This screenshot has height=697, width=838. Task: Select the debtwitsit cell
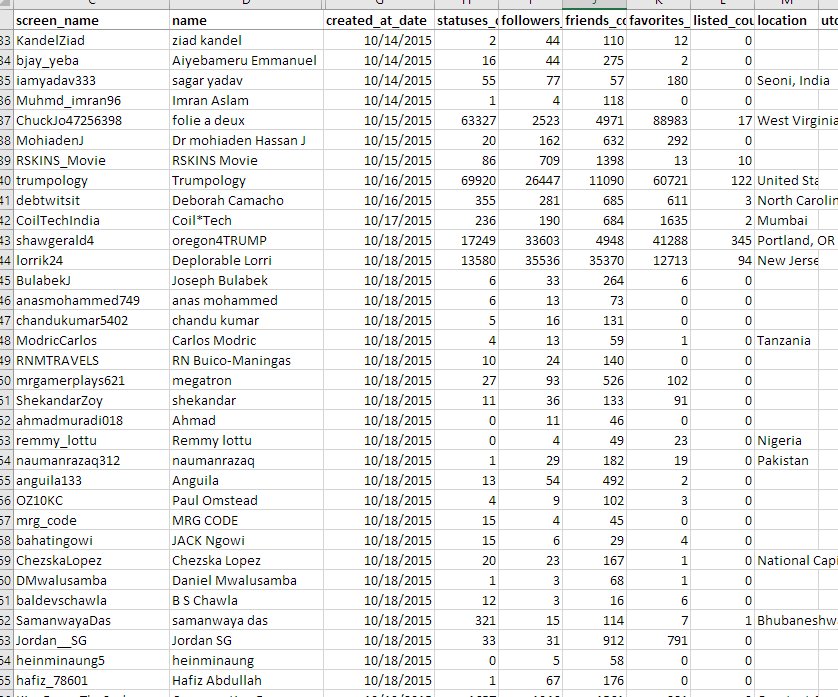(x=91, y=200)
